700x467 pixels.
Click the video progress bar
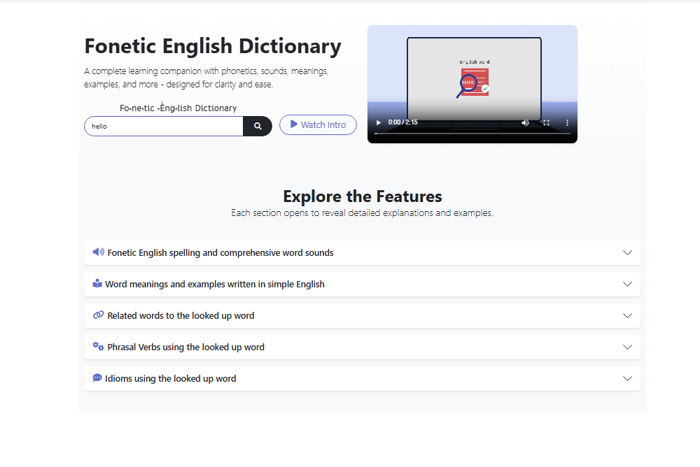point(472,133)
